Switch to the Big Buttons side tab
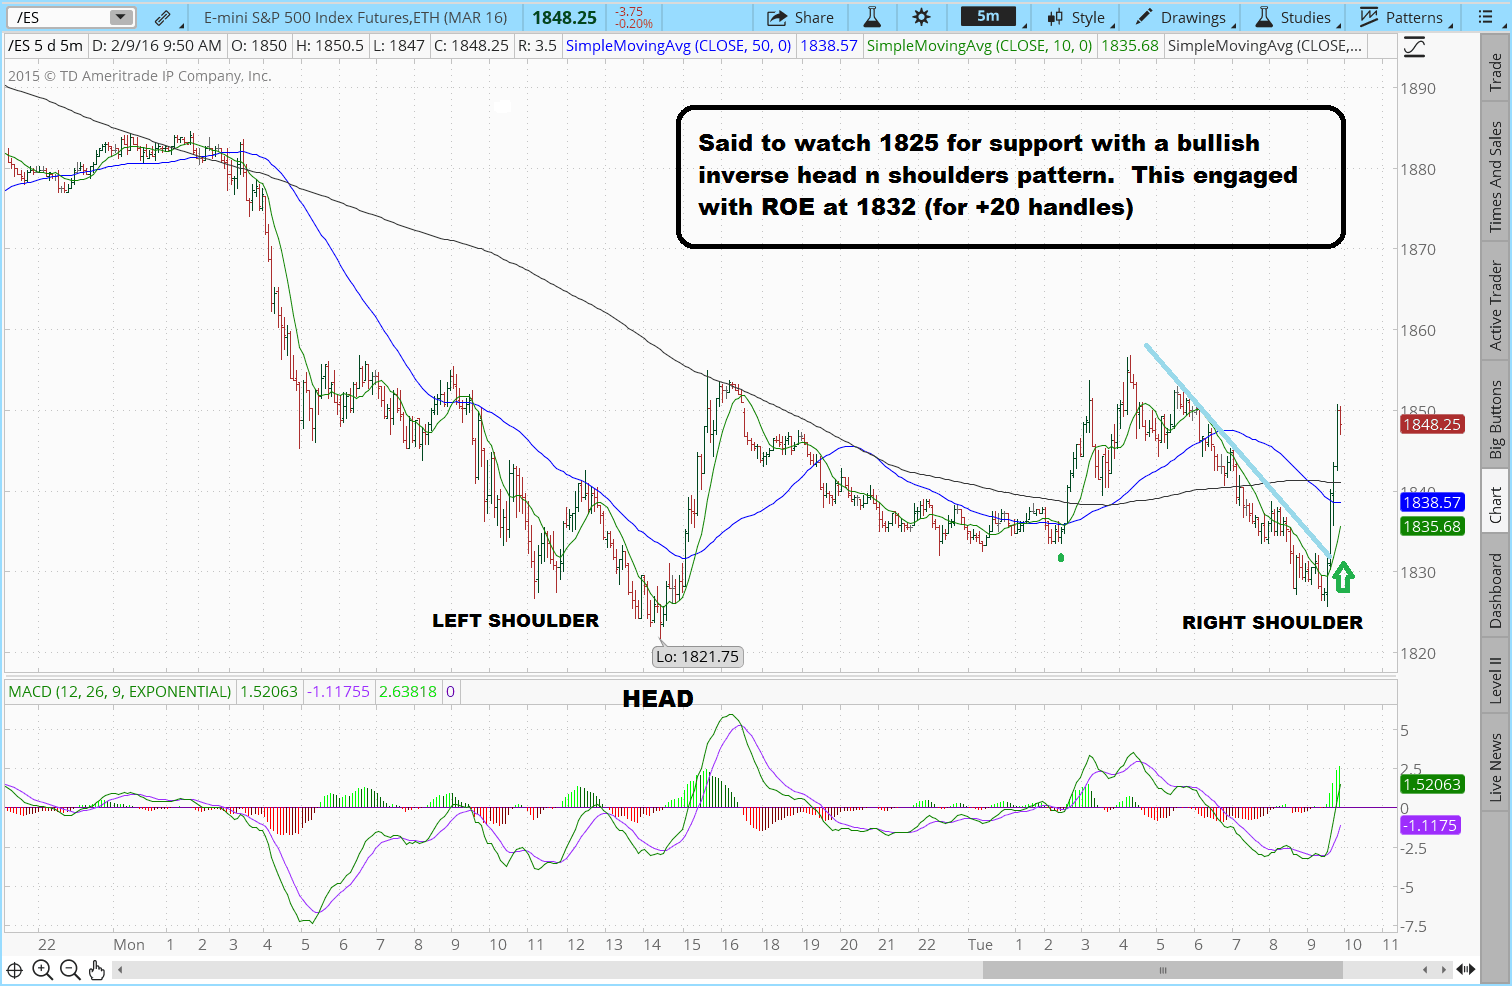Viewport: 1512px width, 986px height. click(x=1496, y=419)
